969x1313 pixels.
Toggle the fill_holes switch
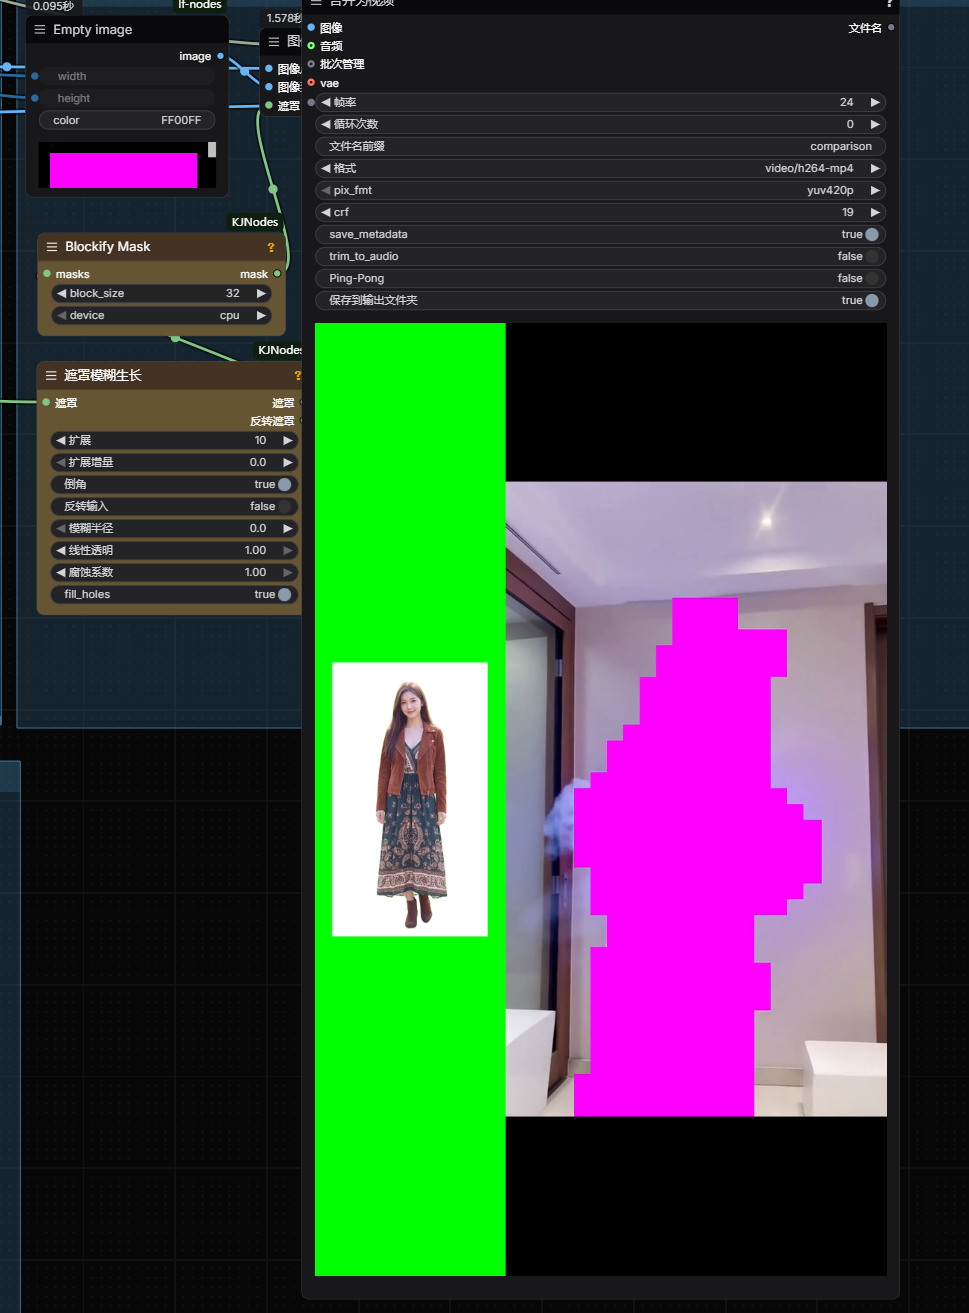(x=285, y=594)
